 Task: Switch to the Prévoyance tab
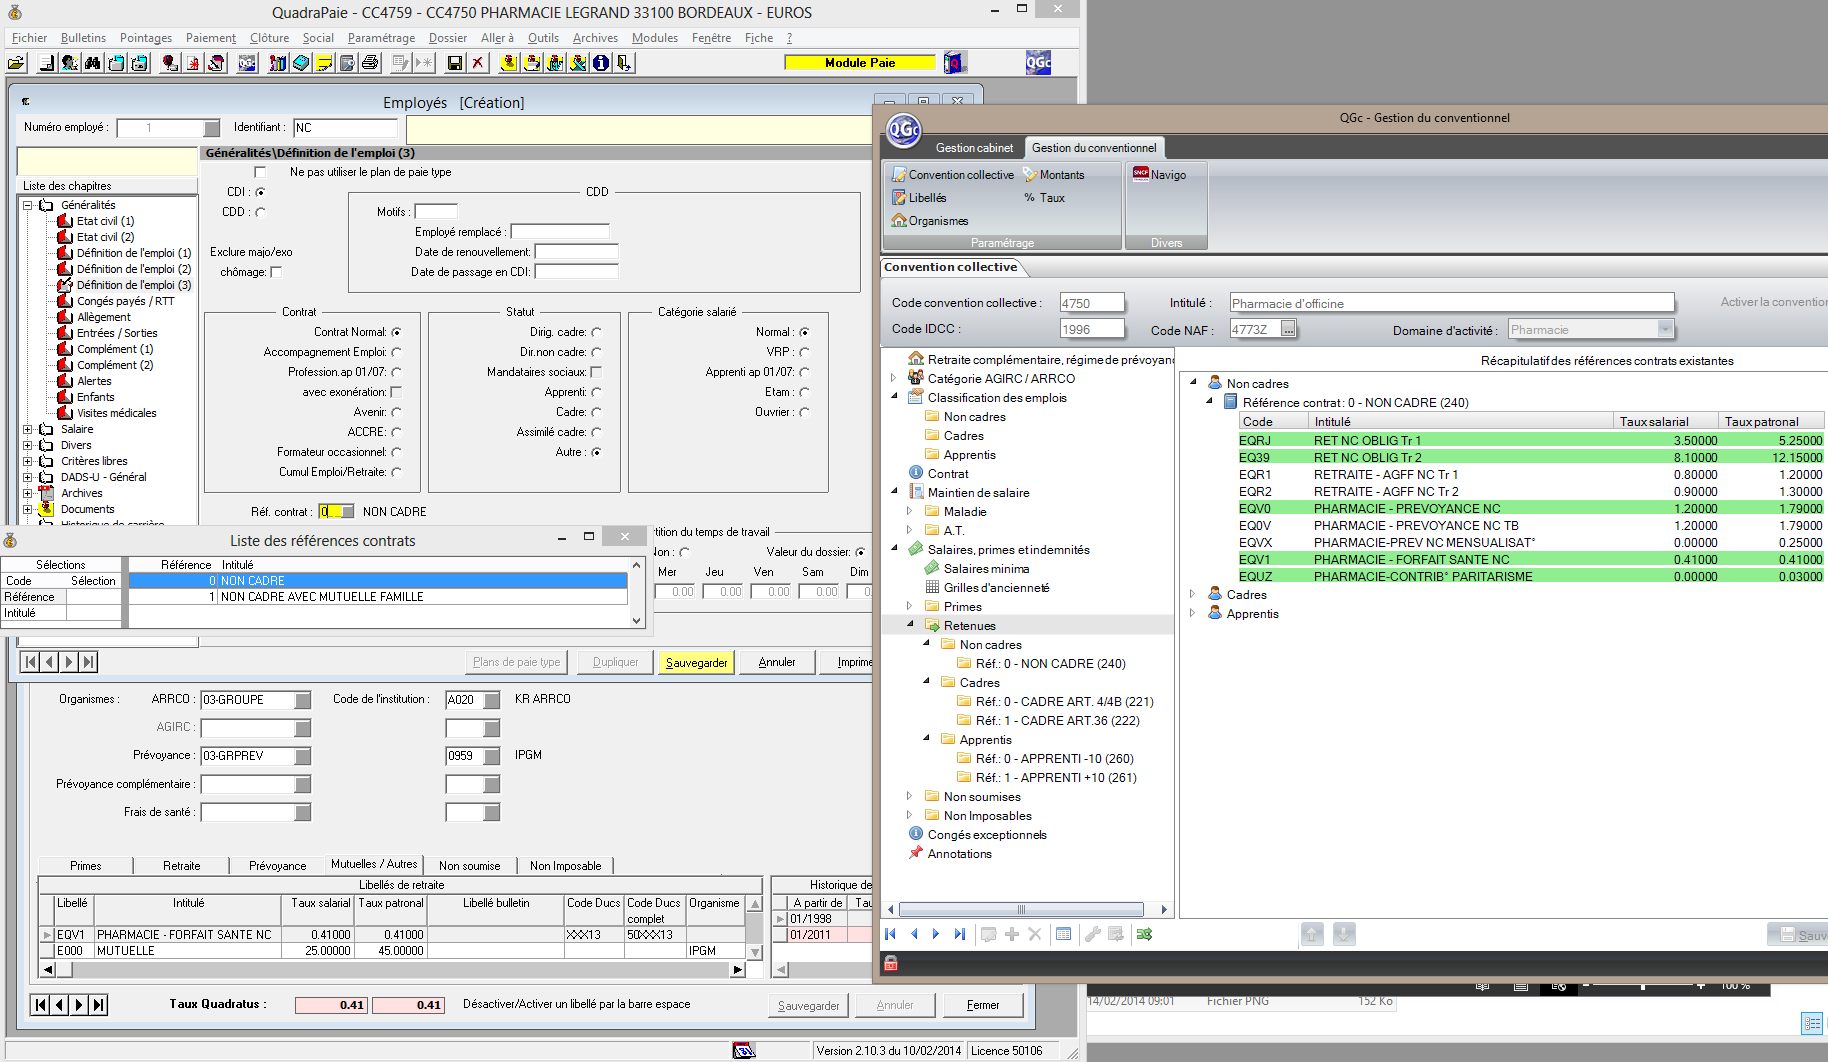click(277, 866)
